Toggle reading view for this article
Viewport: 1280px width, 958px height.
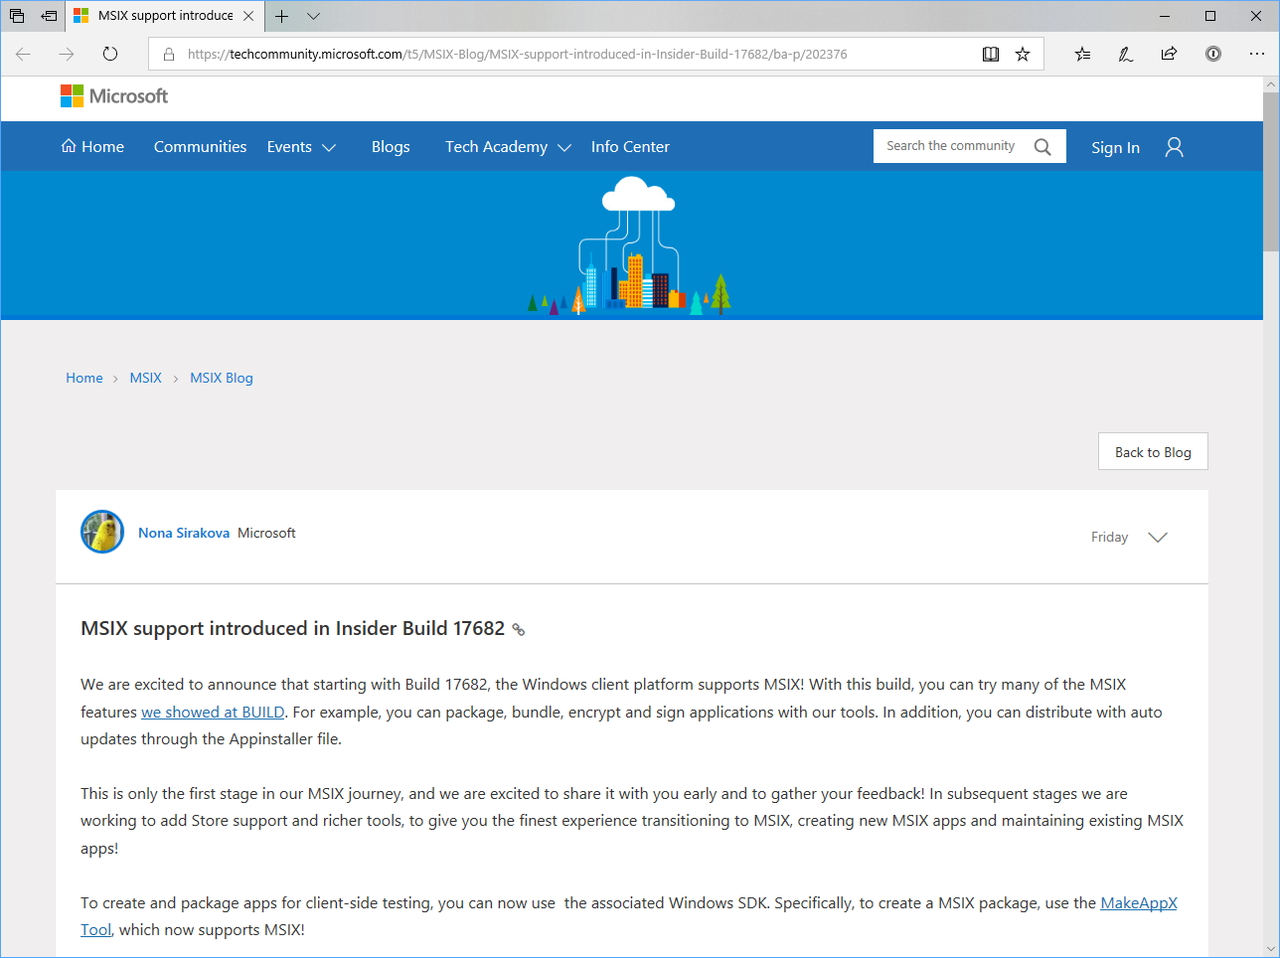990,54
